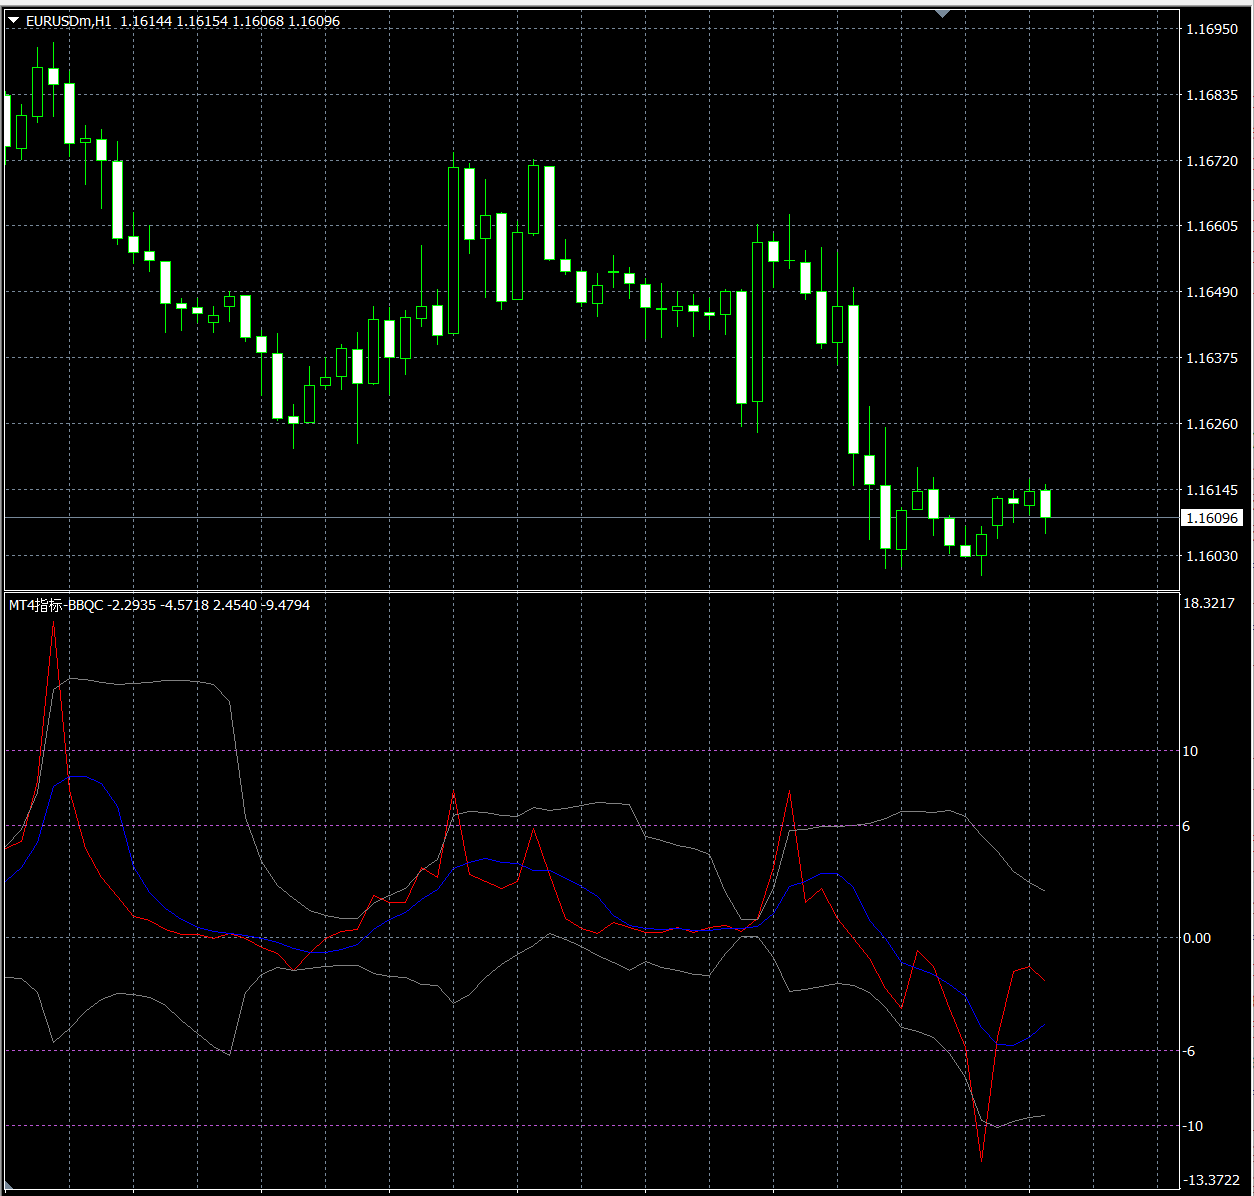Viewport: 1254px width, 1196px height.
Task: Click the -6 level label on indicator scale
Action: coord(1189,1051)
